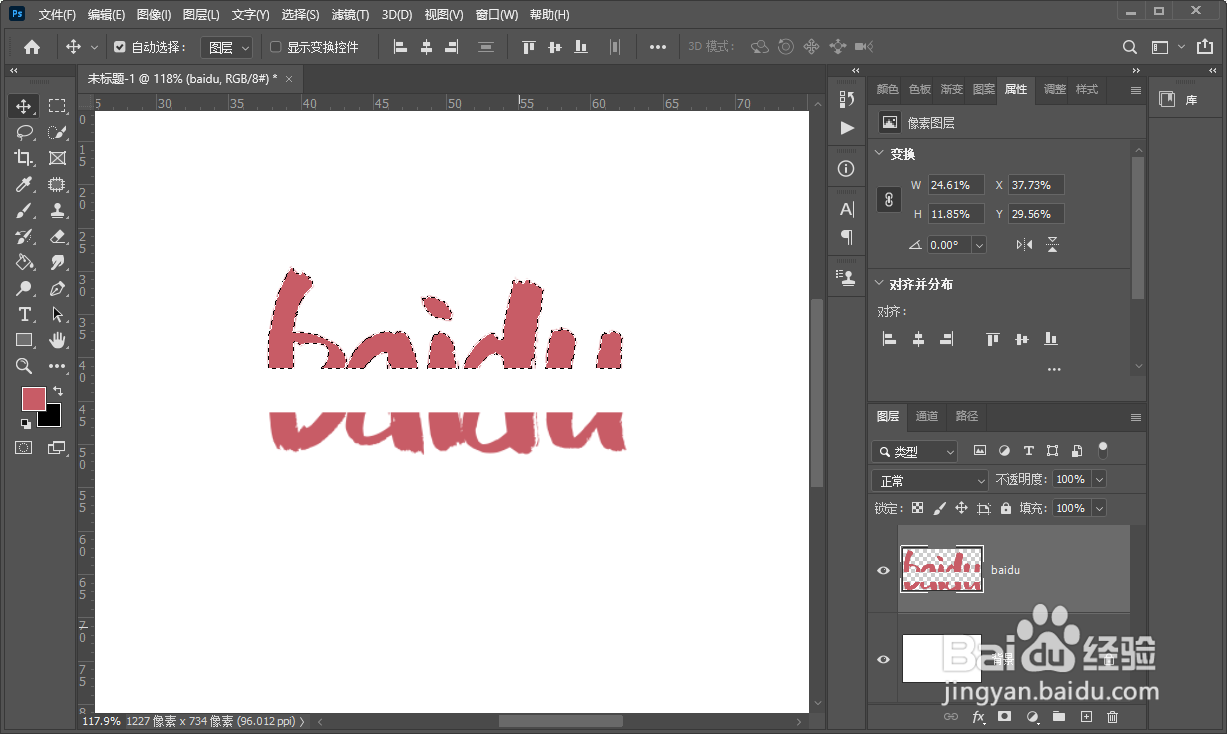The image size is (1227, 734).
Task: Select the Healing Brush tool
Action: coord(58,184)
